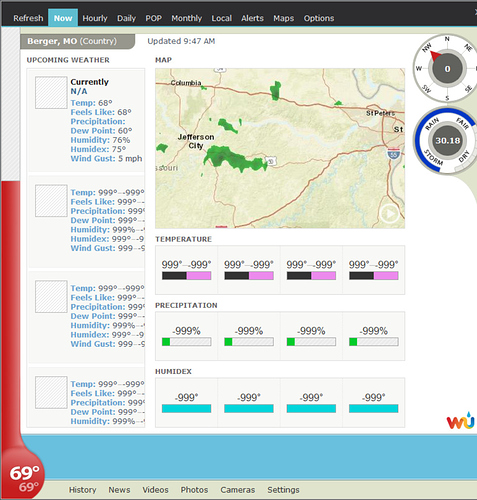Click the third forecast period icon
Image resolution: width=477 pixels, height=500 pixels.
(x=51, y=297)
